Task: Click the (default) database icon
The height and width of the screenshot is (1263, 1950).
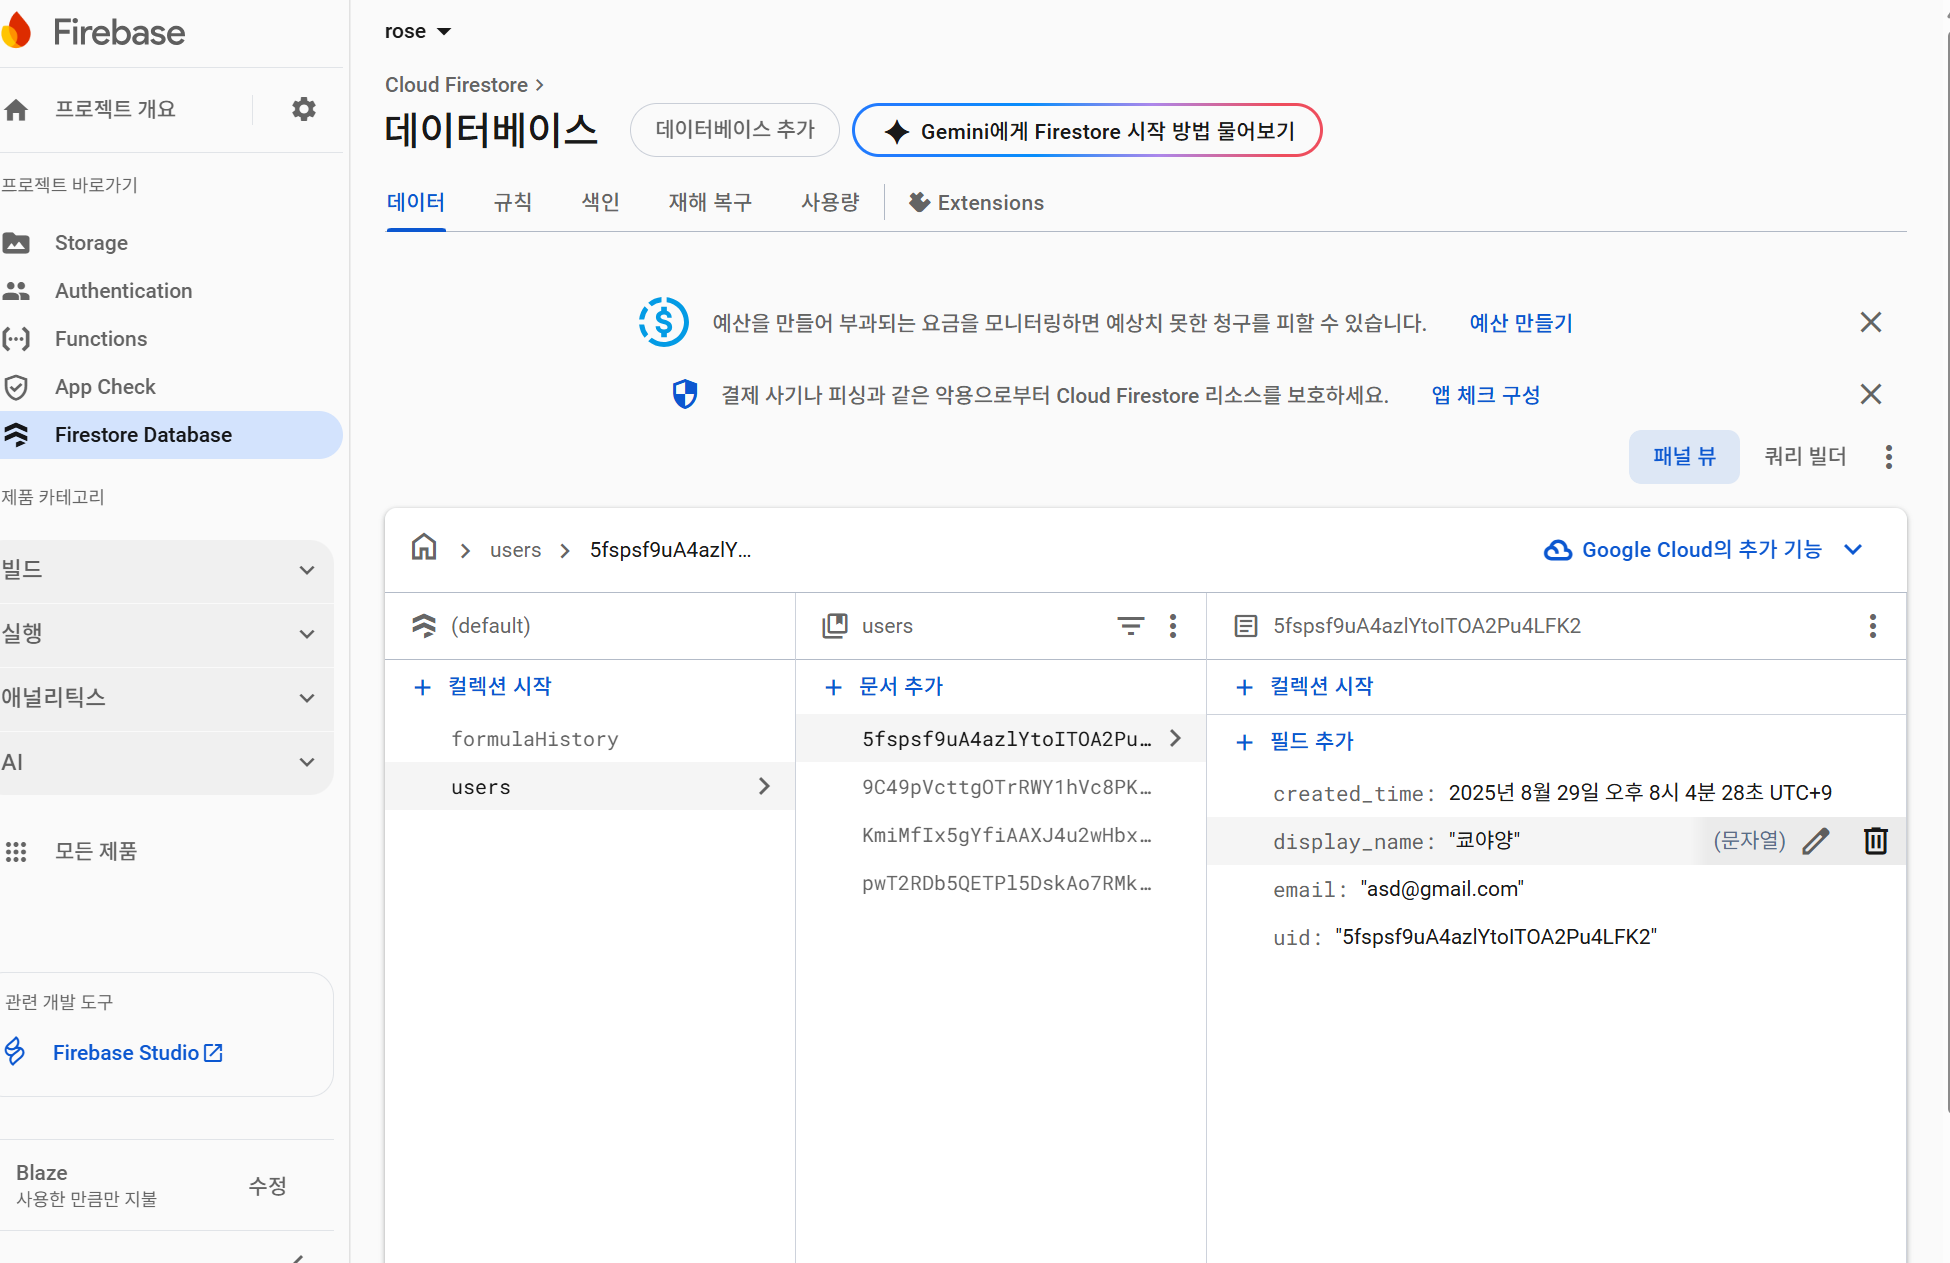Action: click(x=424, y=626)
